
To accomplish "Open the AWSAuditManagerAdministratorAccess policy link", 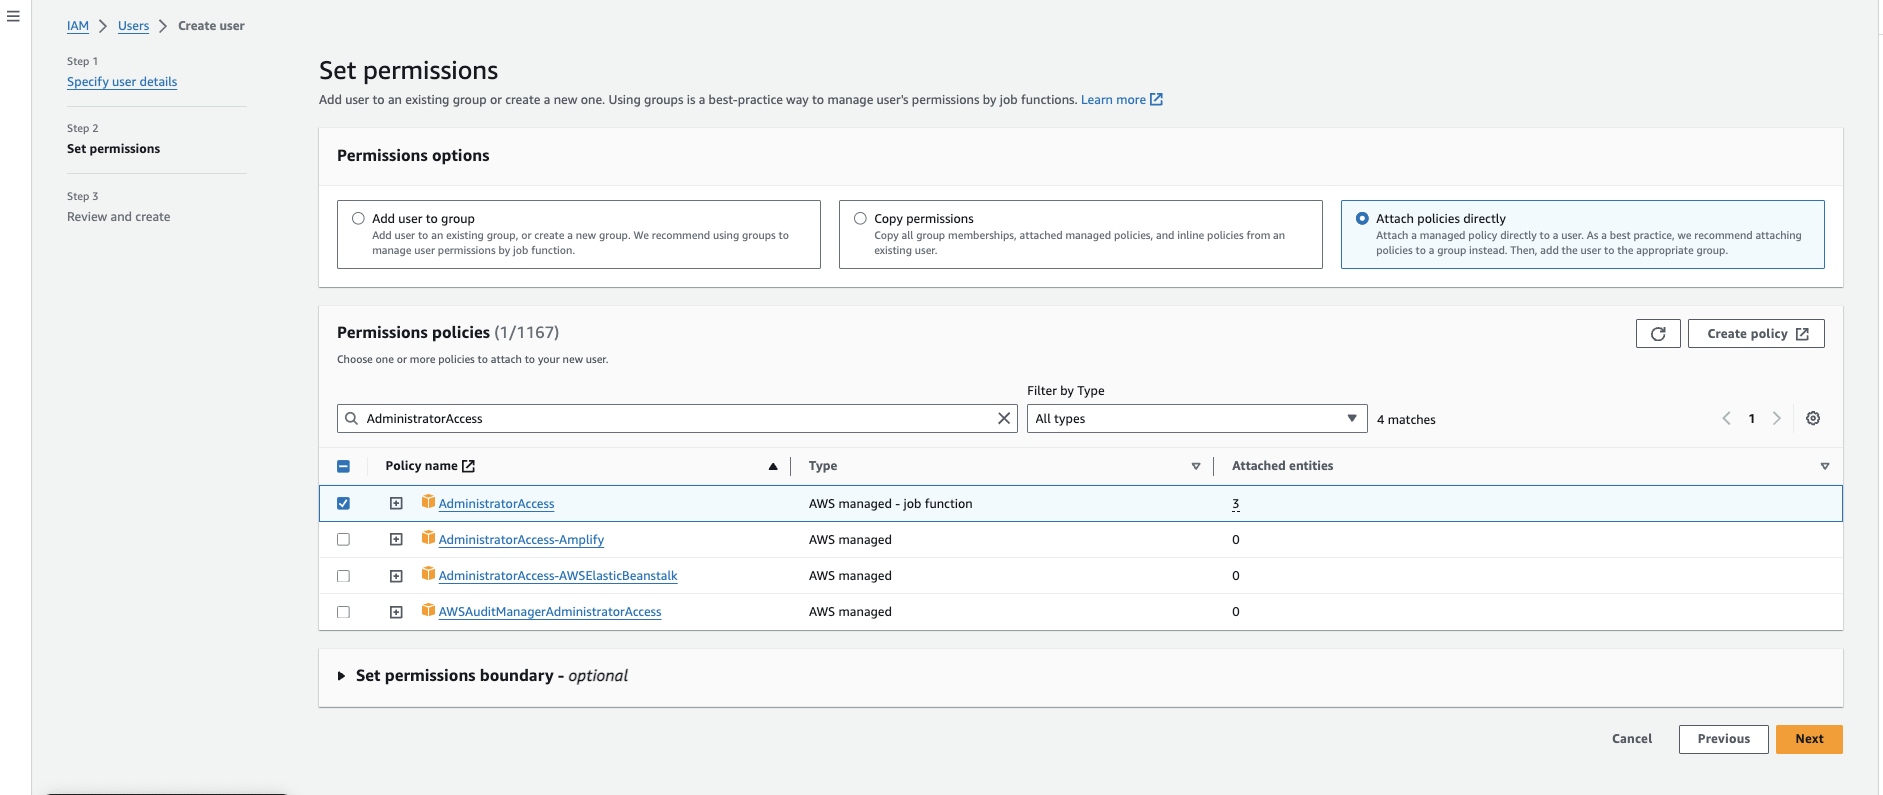I will tap(550, 612).
